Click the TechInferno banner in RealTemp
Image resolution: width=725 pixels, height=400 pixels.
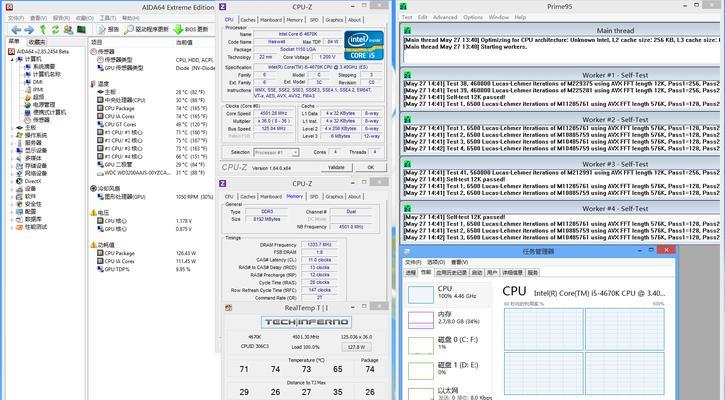pyautogui.click(x=306, y=322)
